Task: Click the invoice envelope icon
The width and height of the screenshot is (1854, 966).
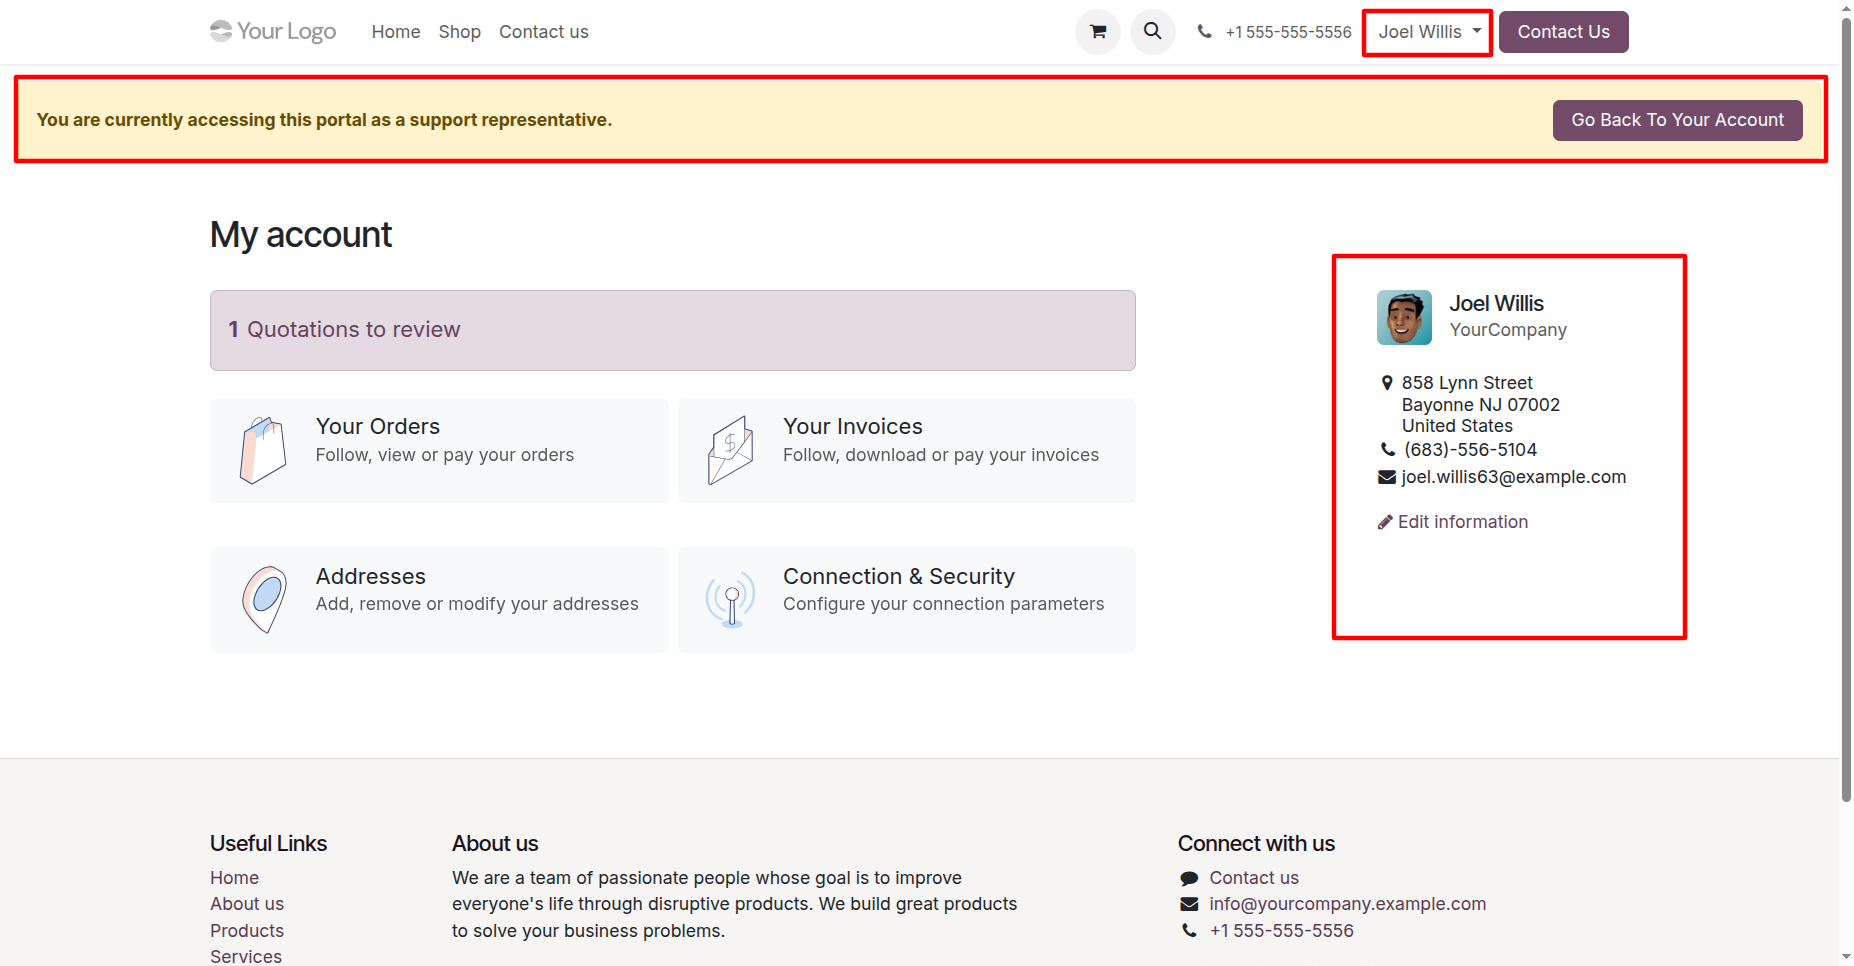Action: pos(731,450)
